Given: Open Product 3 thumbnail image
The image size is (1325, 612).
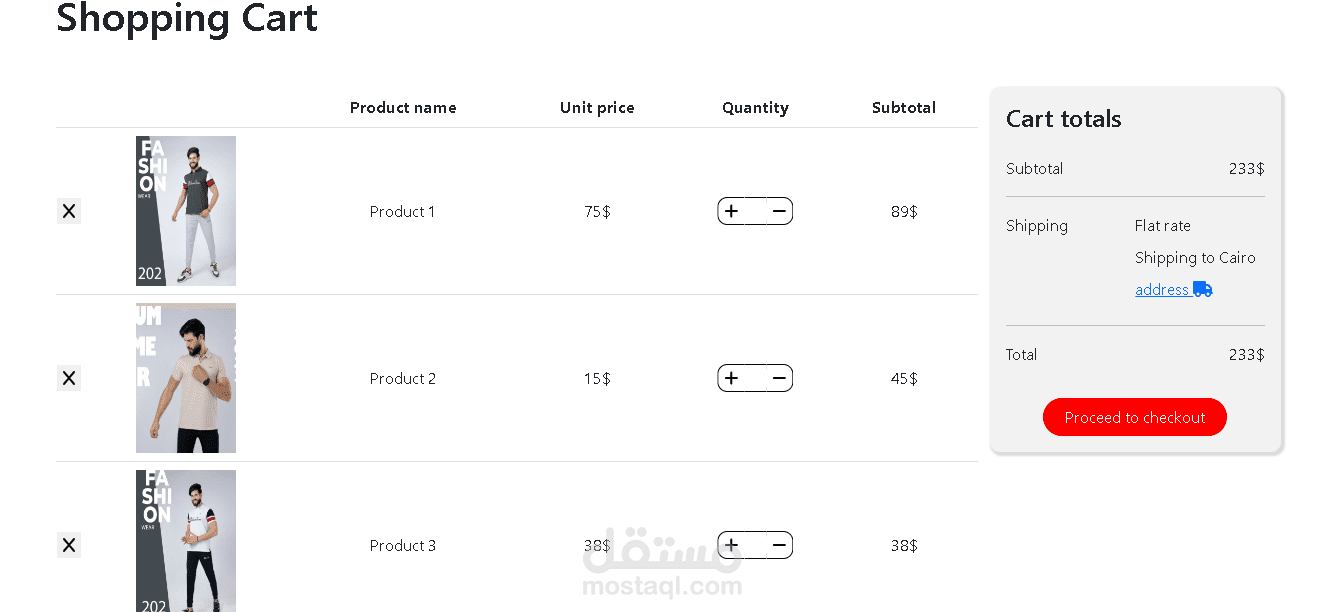Looking at the screenshot, I should 186,541.
